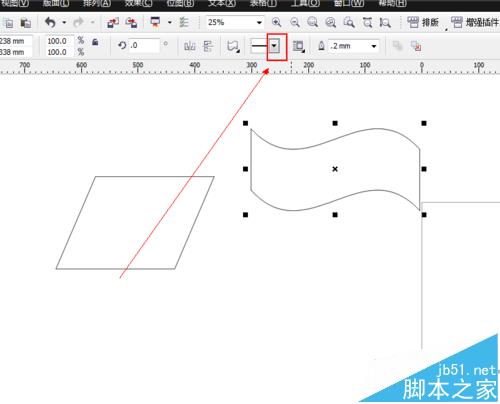Image resolution: width=500 pixels, height=404 pixels.
Task: Click the Paste icon in standard toolbar
Action: click(x=26, y=23)
